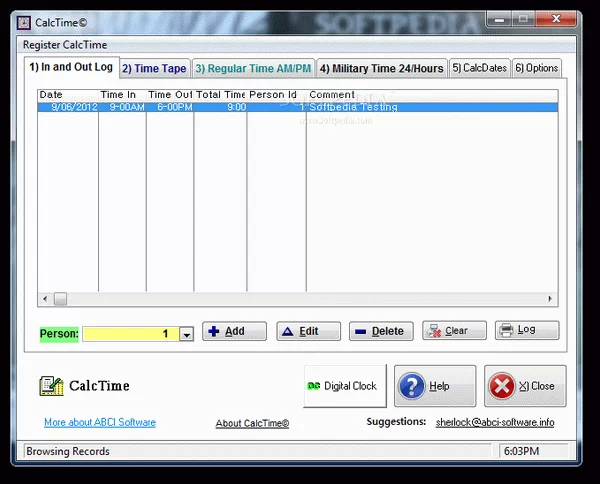Click the Clear button's eraser icon
Viewport: 600px width, 484px height.
[x=434, y=331]
